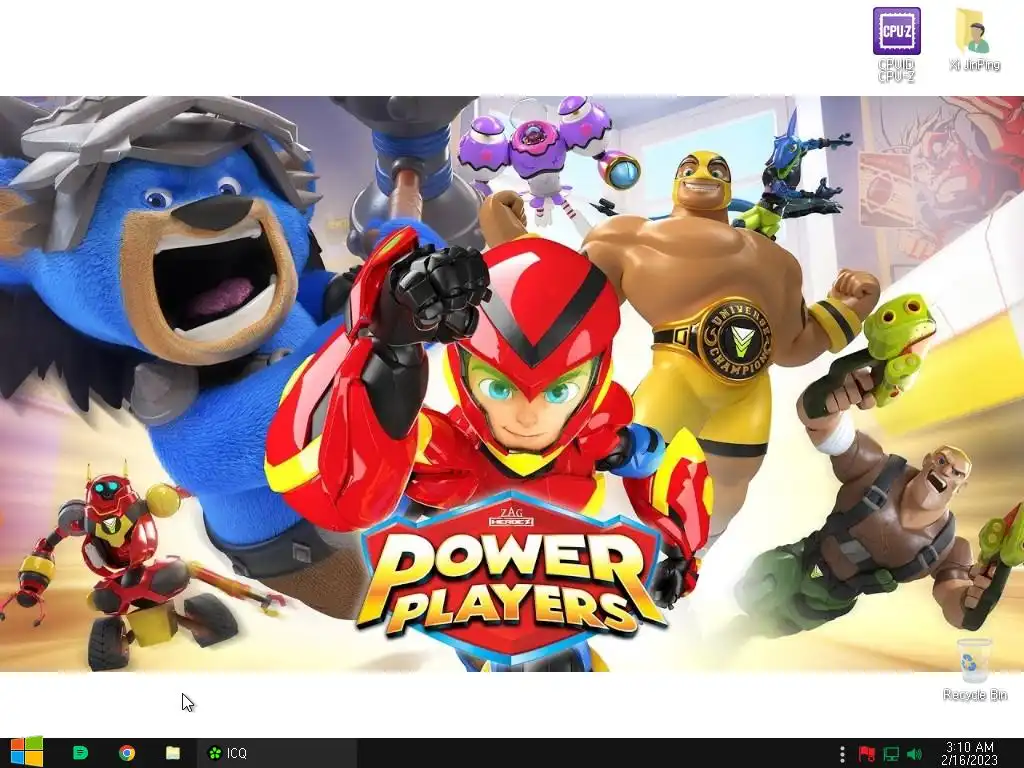The image size is (1024, 768).
Task: Open the volume speaker tray icon
Action: [x=914, y=754]
